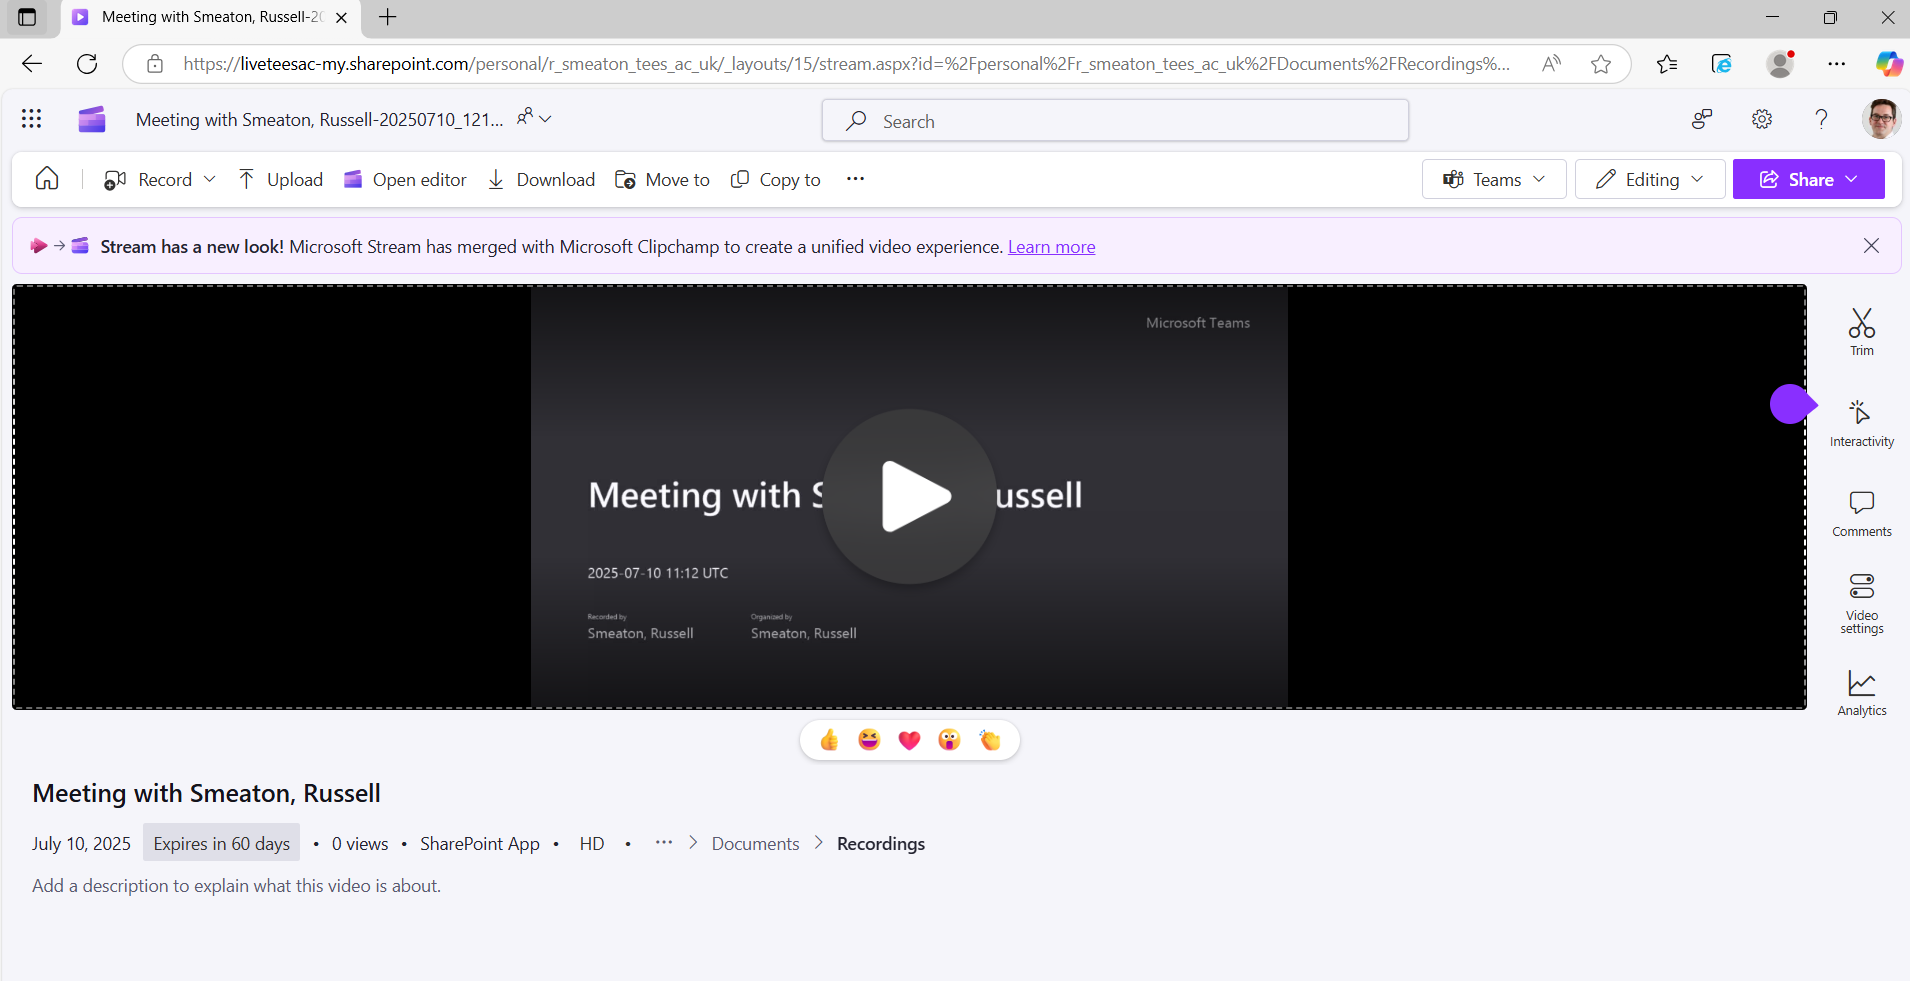1910x981 pixels.
Task: Open sharing status dropdown beside title
Action: click(x=534, y=118)
